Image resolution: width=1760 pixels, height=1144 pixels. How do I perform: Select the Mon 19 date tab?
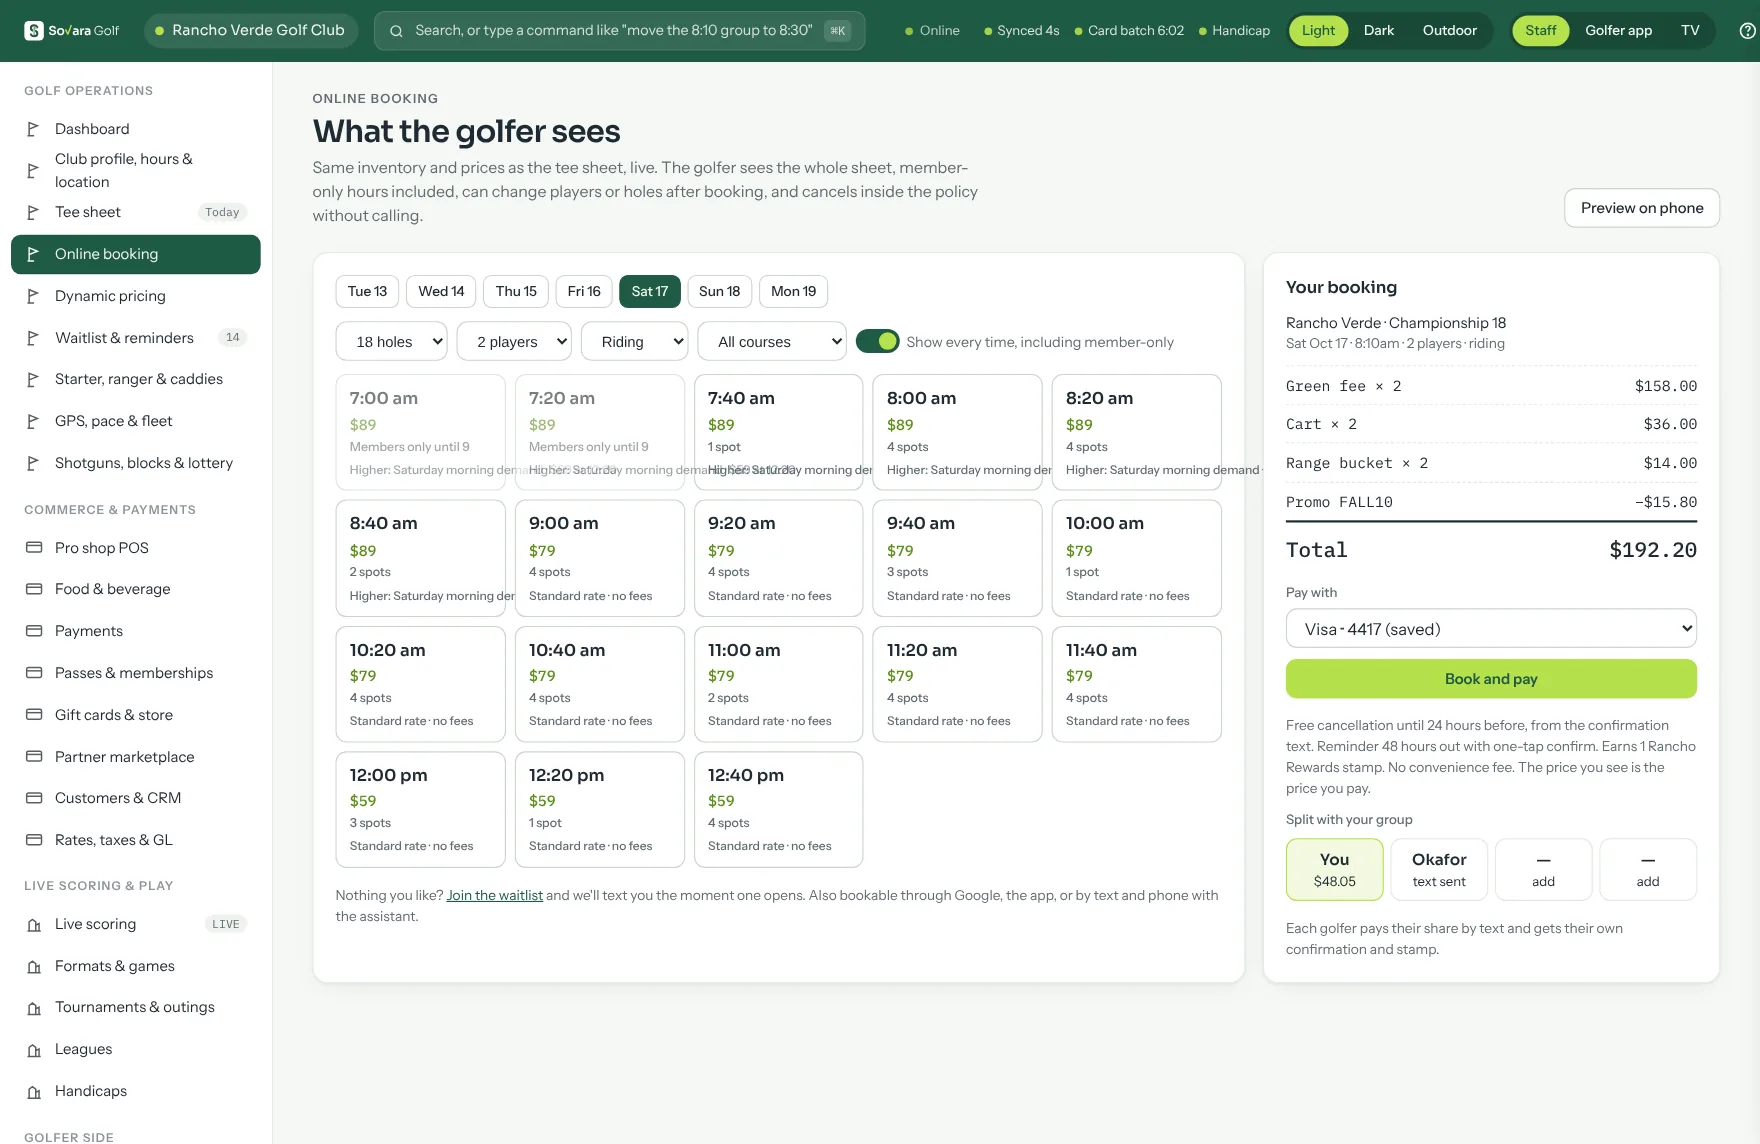click(793, 292)
